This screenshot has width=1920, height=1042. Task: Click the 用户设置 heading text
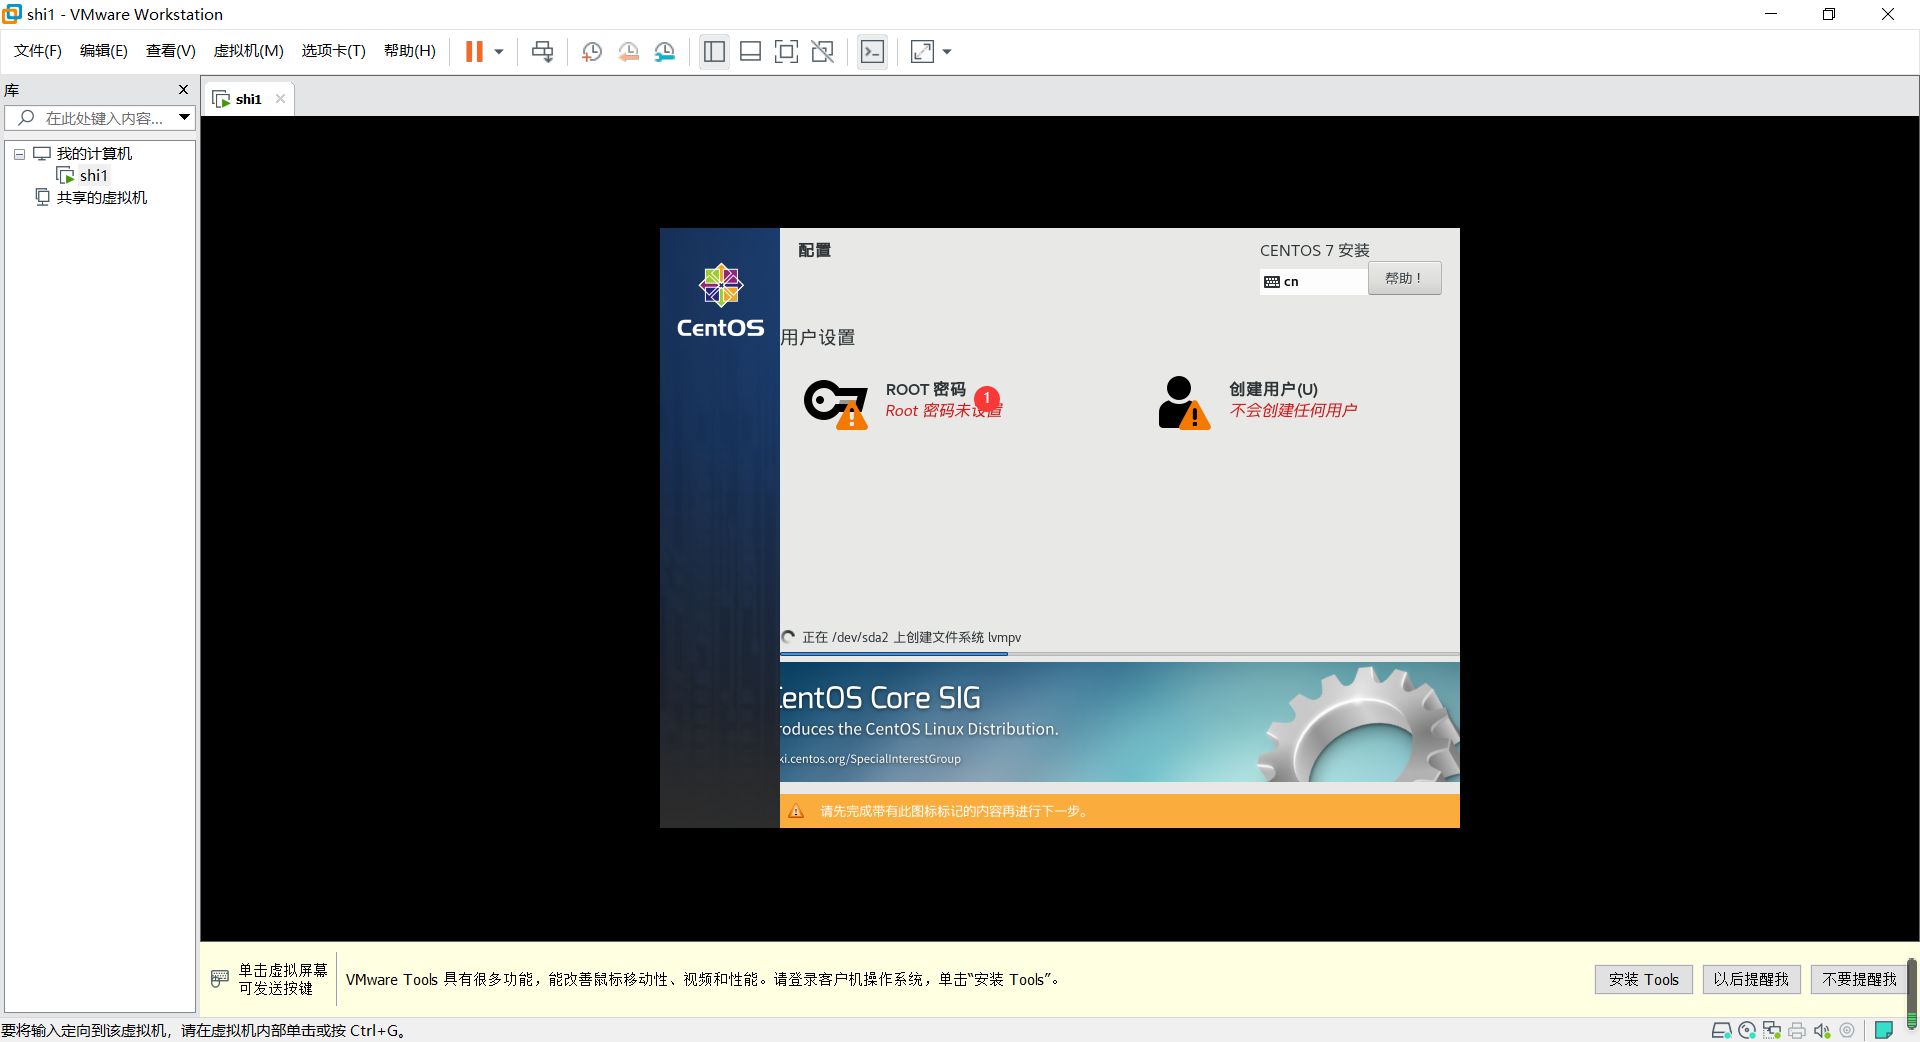[818, 337]
